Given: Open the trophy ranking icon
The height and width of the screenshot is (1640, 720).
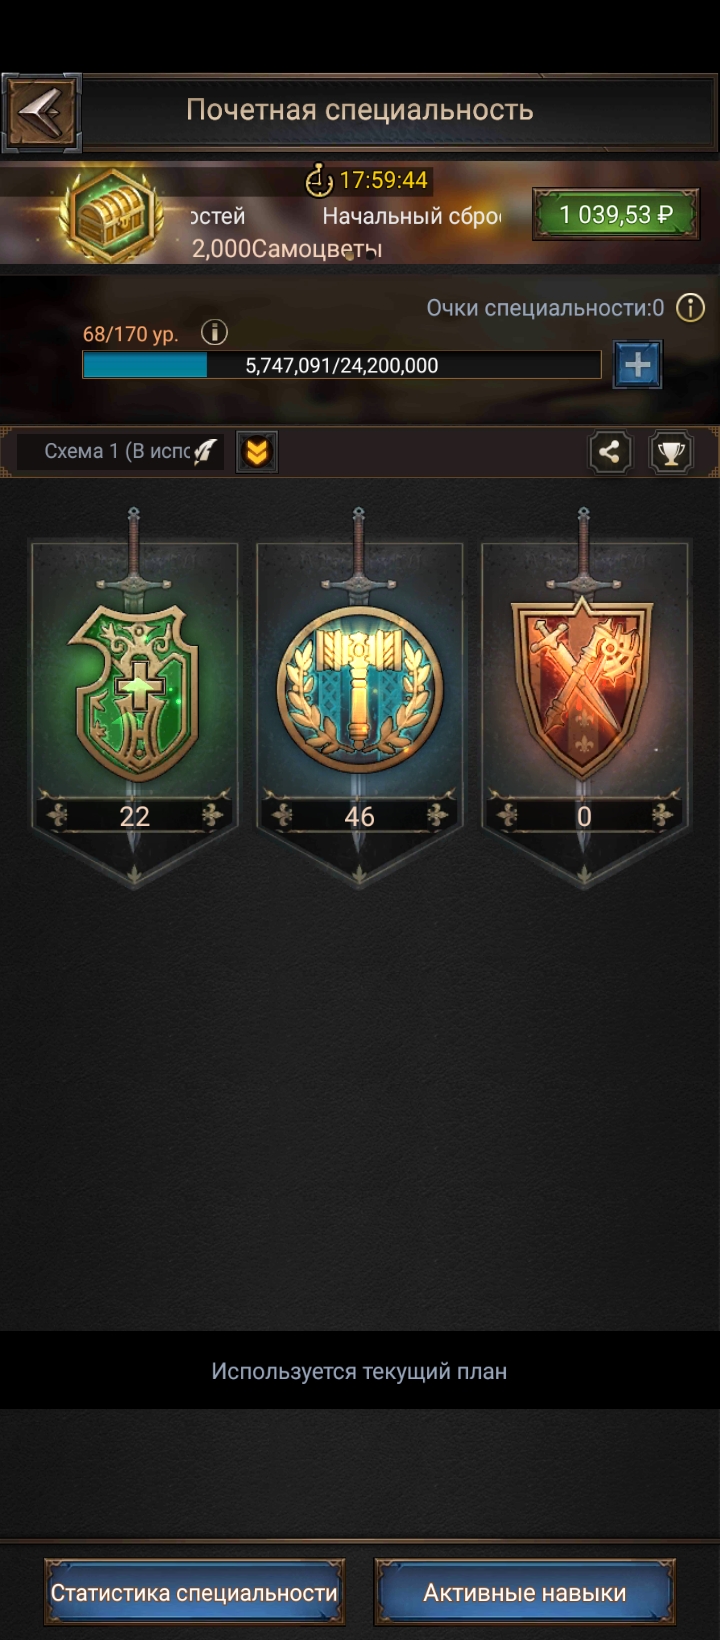Looking at the screenshot, I should (x=671, y=452).
